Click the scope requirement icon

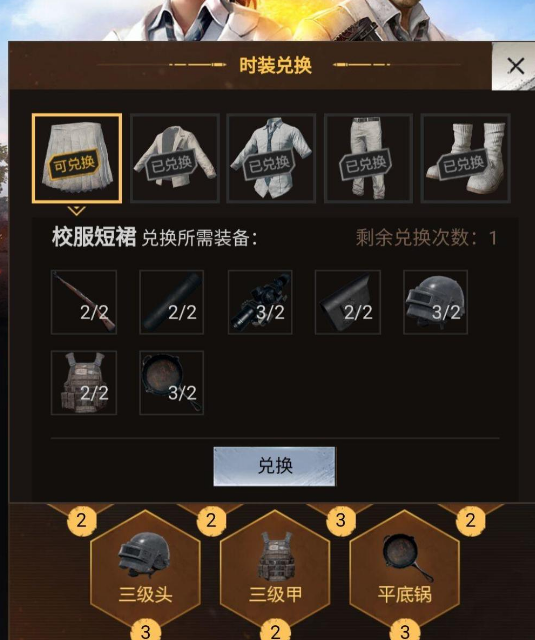[260, 302]
